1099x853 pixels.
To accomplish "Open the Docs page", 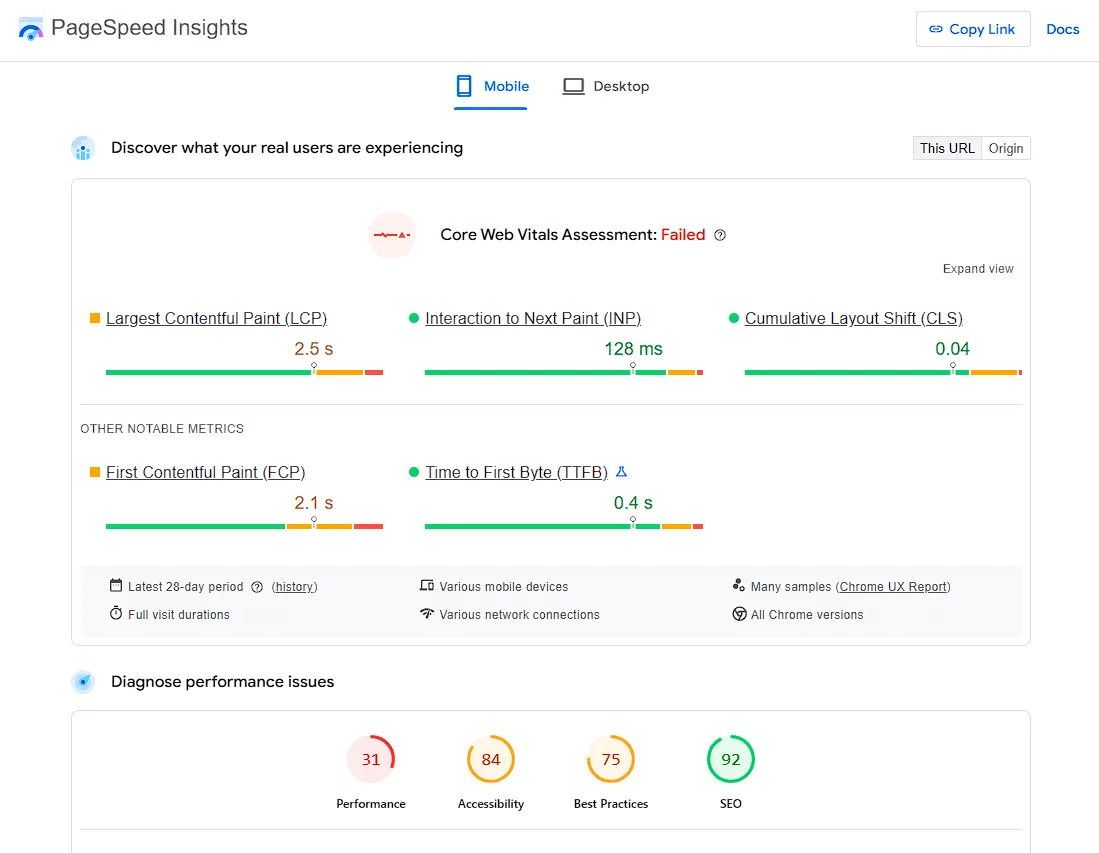I will click(1062, 29).
